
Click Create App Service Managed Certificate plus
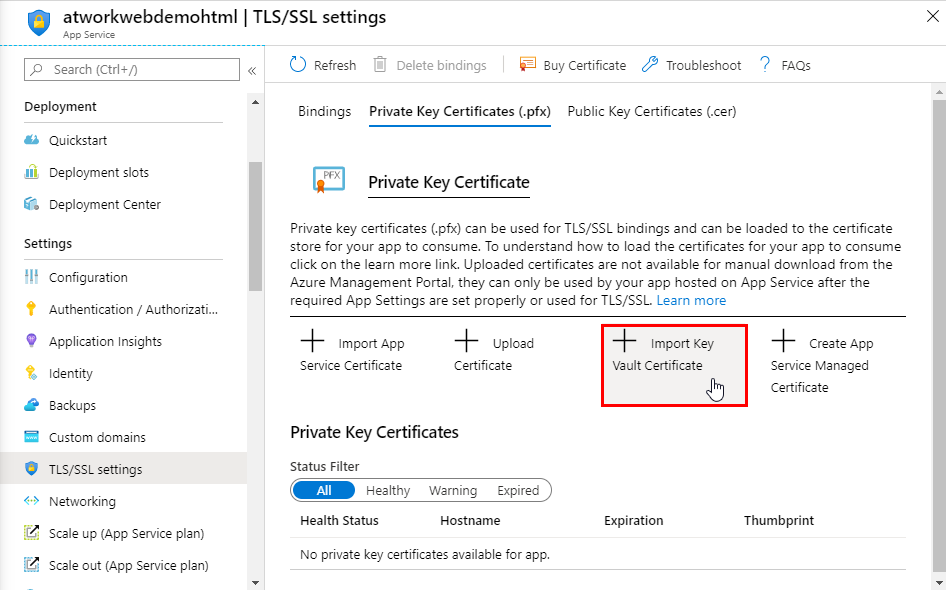click(x=784, y=342)
